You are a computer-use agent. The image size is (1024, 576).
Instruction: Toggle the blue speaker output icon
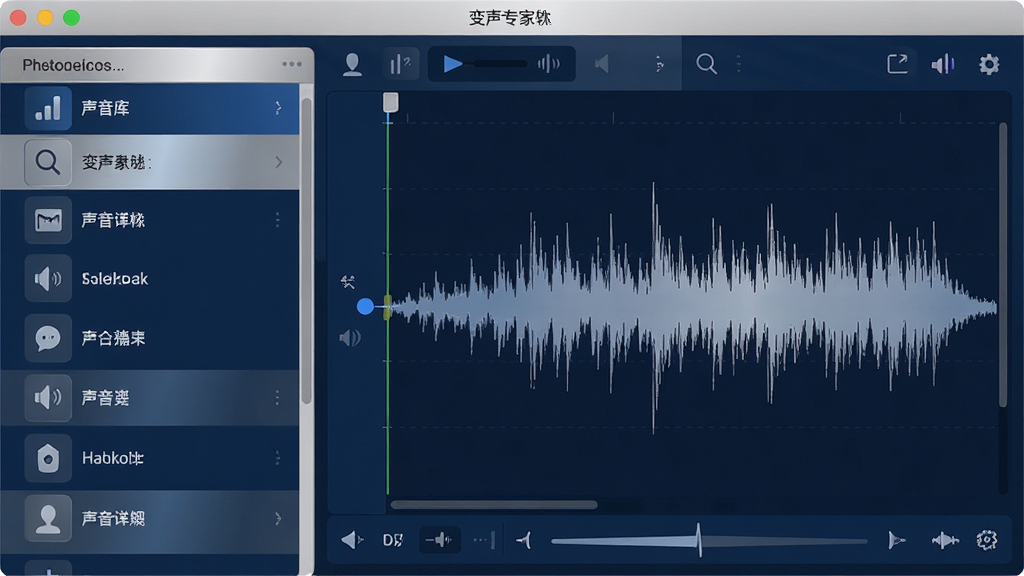pos(943,64)
